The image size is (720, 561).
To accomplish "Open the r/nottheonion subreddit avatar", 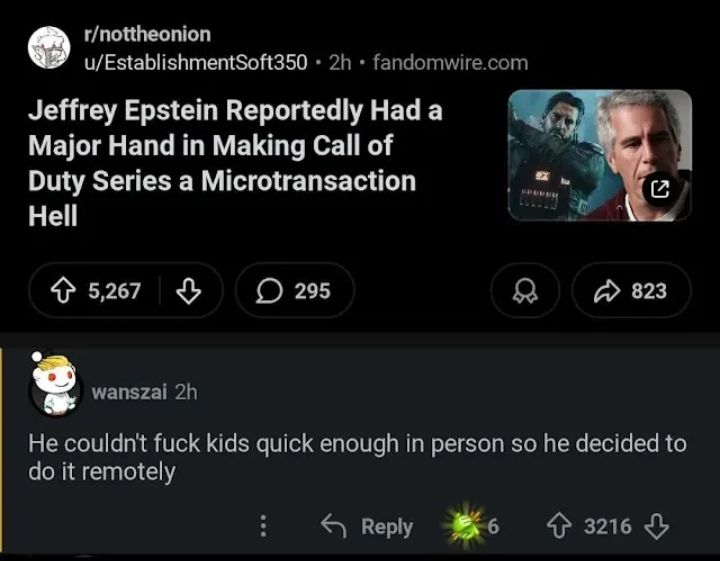I will click(x=47, y=47).
